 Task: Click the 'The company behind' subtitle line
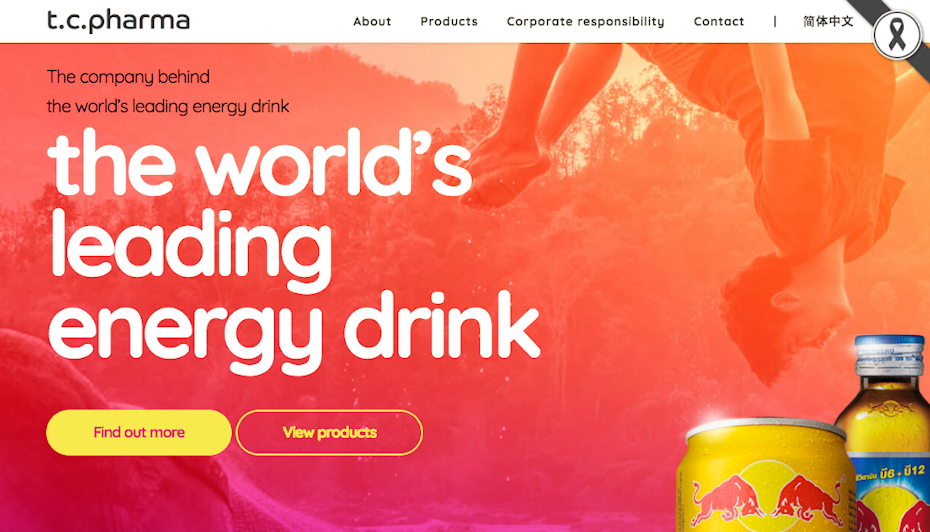point(128,77)
